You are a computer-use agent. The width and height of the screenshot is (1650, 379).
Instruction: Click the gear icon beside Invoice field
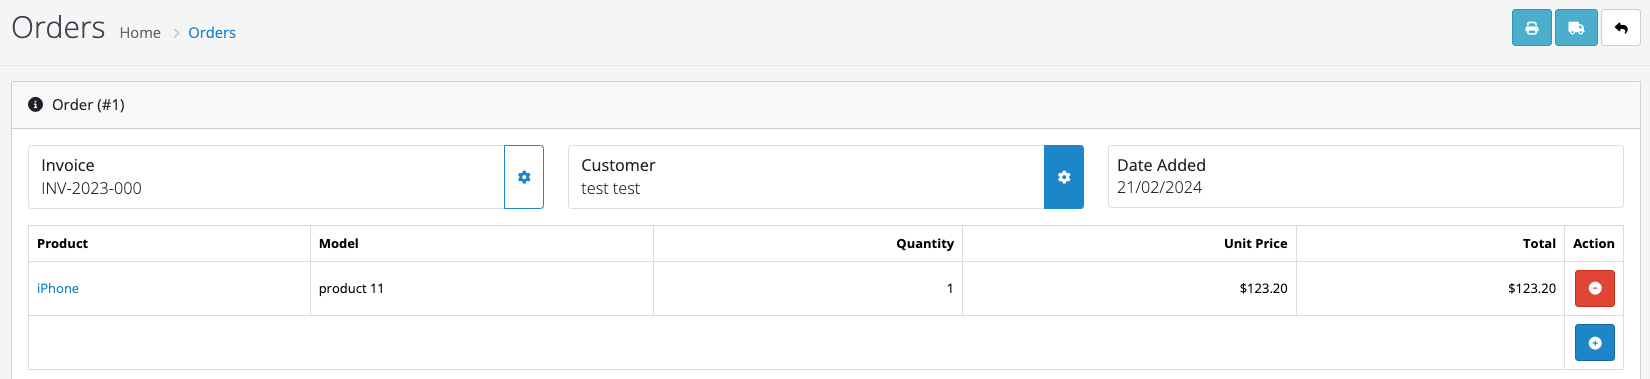pyautogui.click(x=524, y=177)
